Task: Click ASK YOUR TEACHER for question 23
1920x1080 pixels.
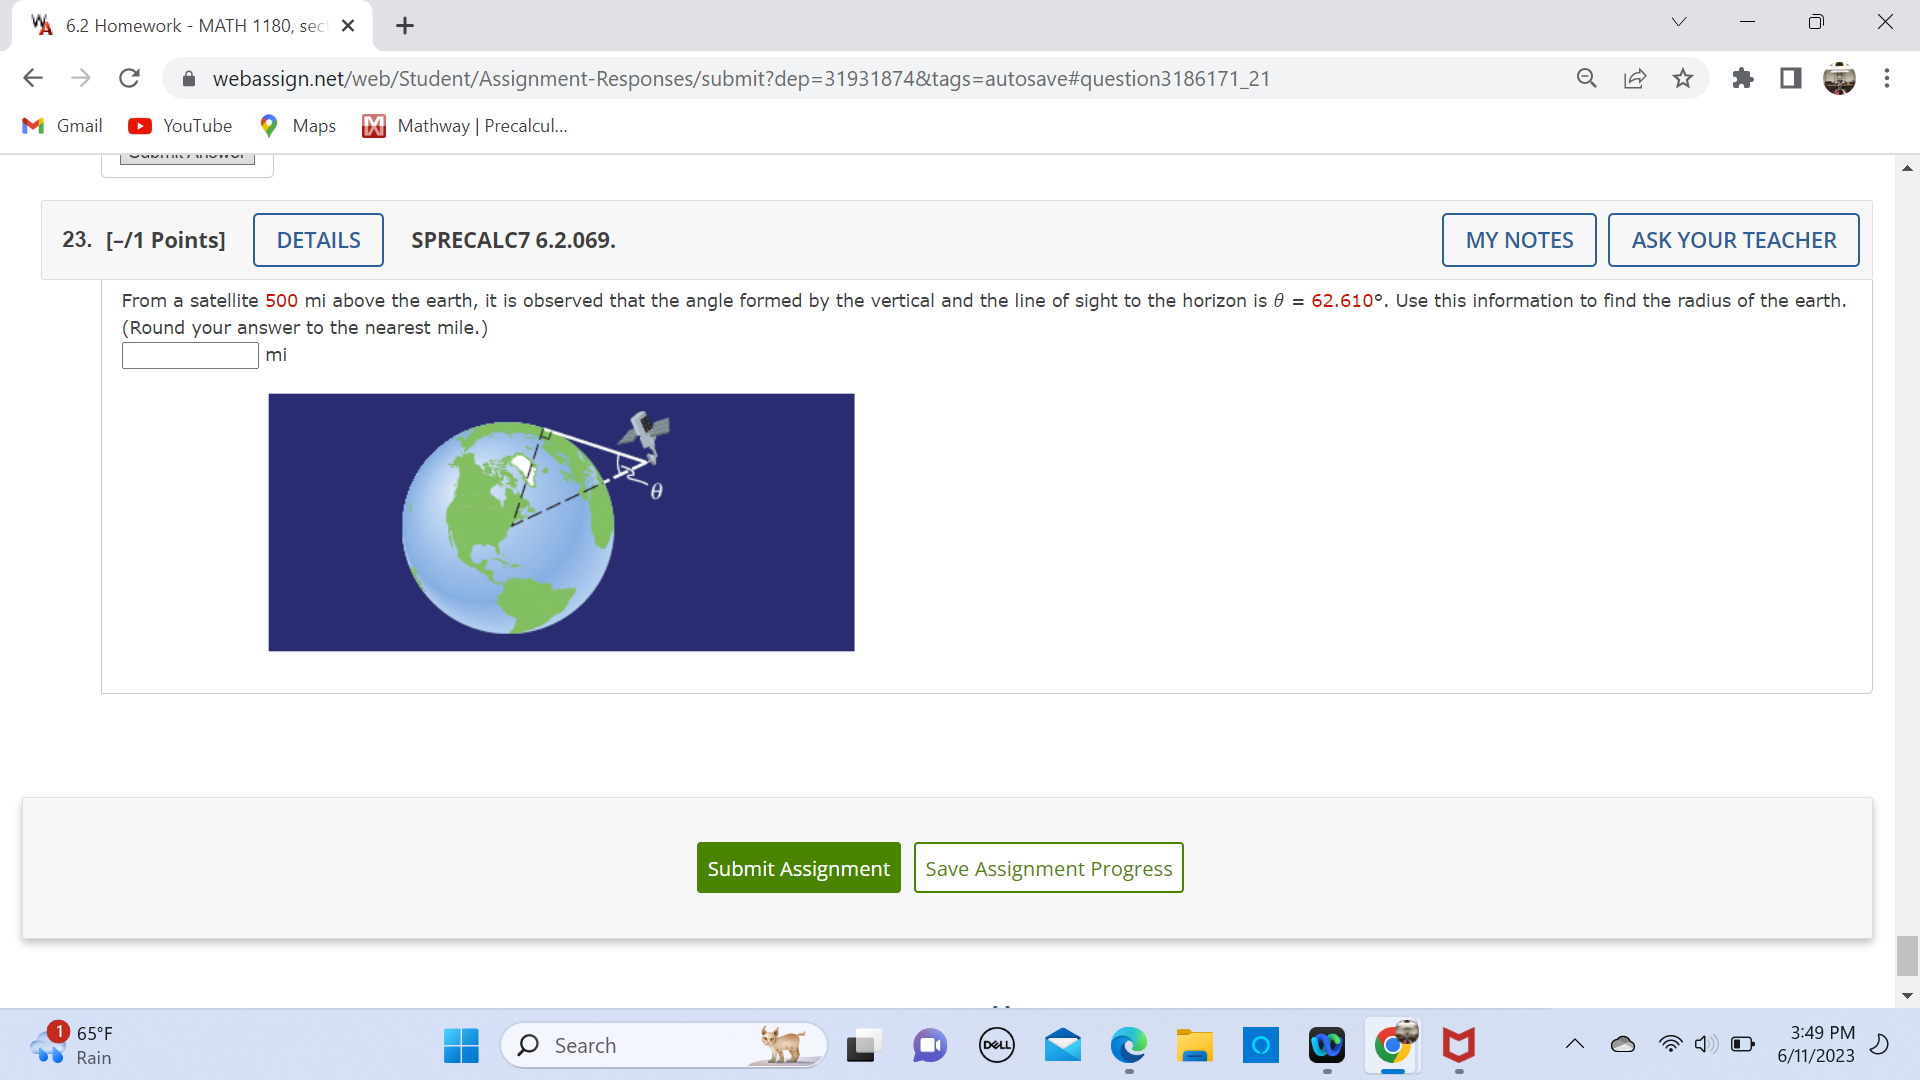Action: tap(1733, 240)
